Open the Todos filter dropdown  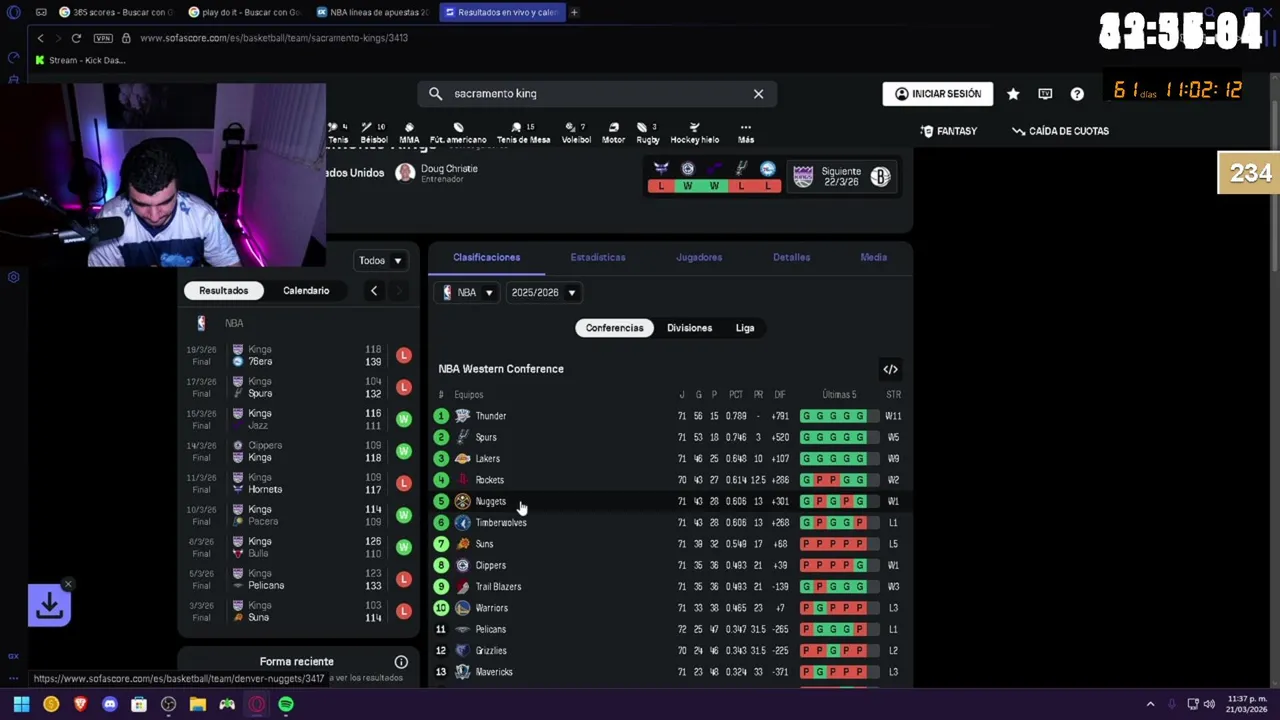(380, 261)
